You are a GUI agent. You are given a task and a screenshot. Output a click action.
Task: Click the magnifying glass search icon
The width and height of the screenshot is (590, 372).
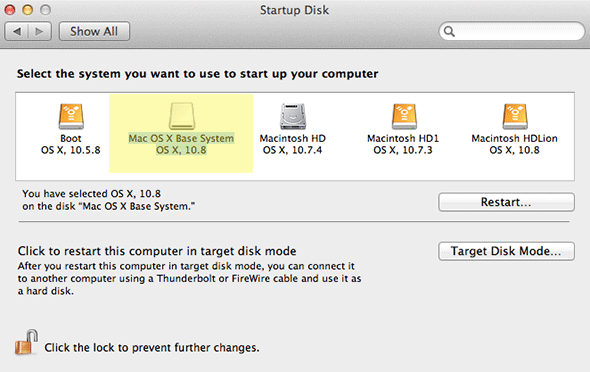click(449, 32)
